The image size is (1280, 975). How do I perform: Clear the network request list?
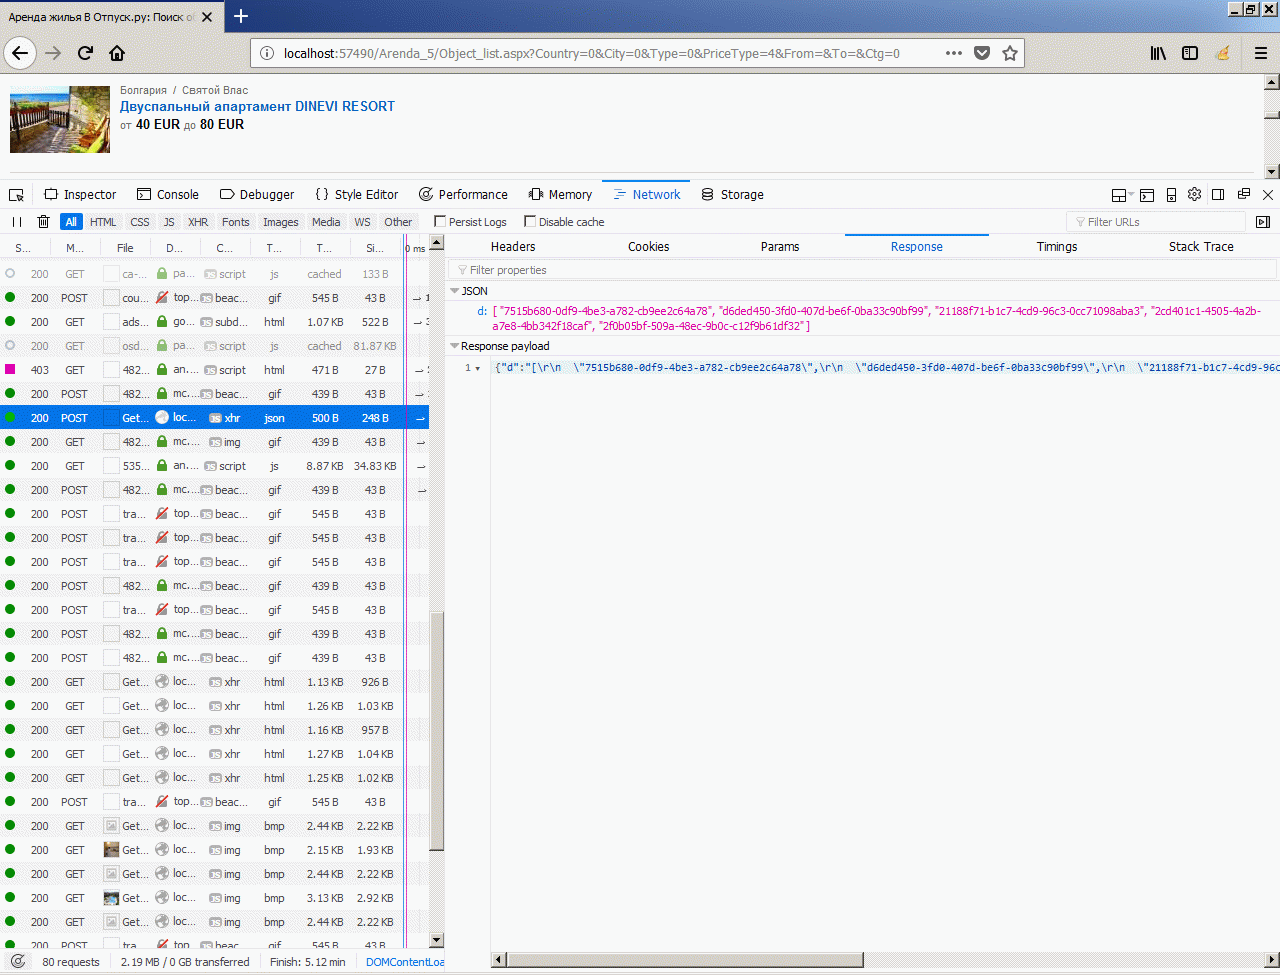tap(43, 222)
